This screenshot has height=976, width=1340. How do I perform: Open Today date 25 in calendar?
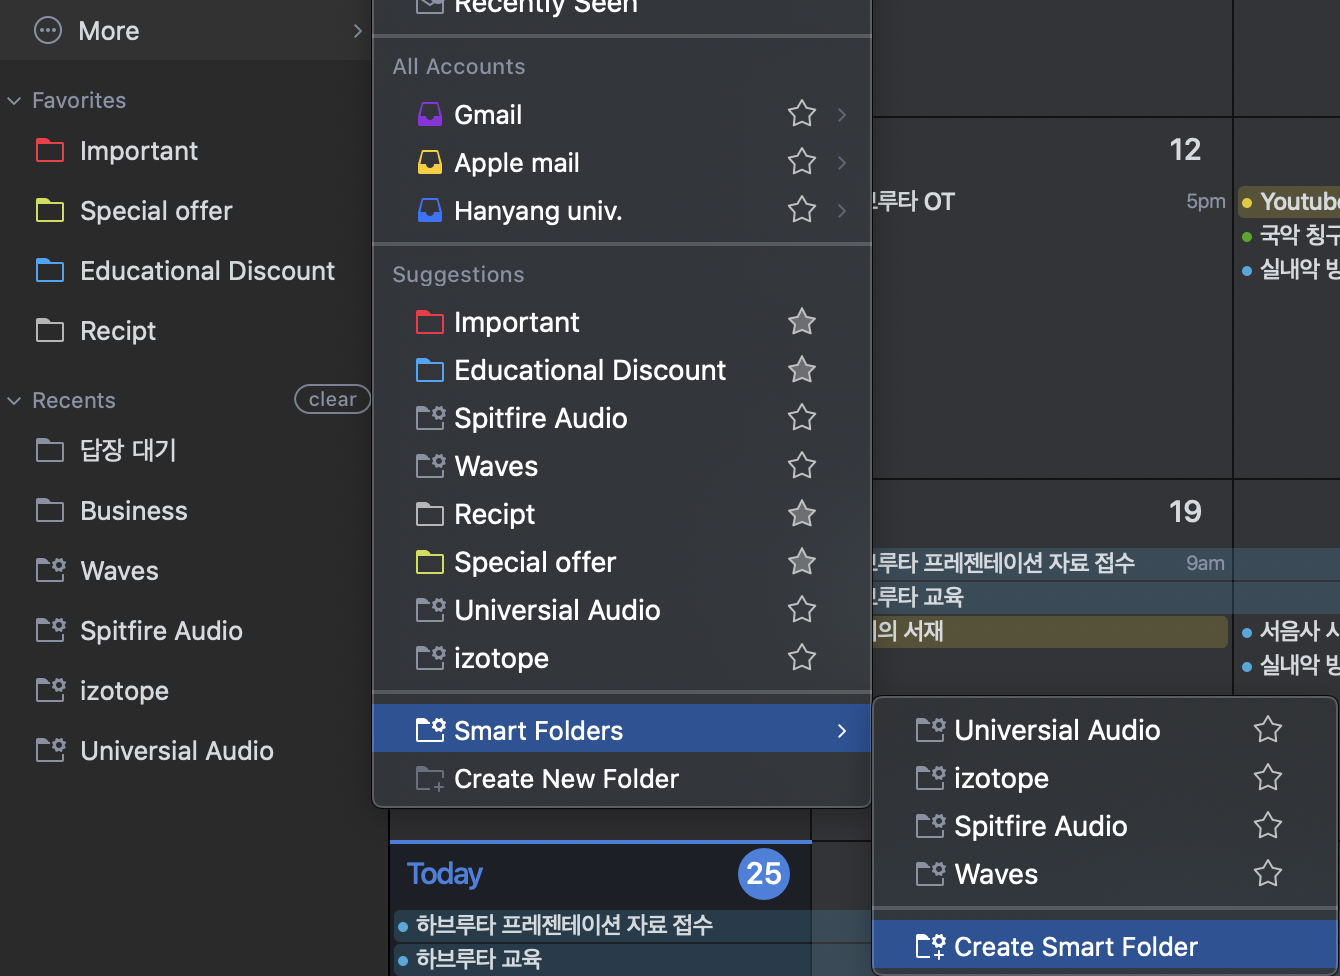(764, 873)
